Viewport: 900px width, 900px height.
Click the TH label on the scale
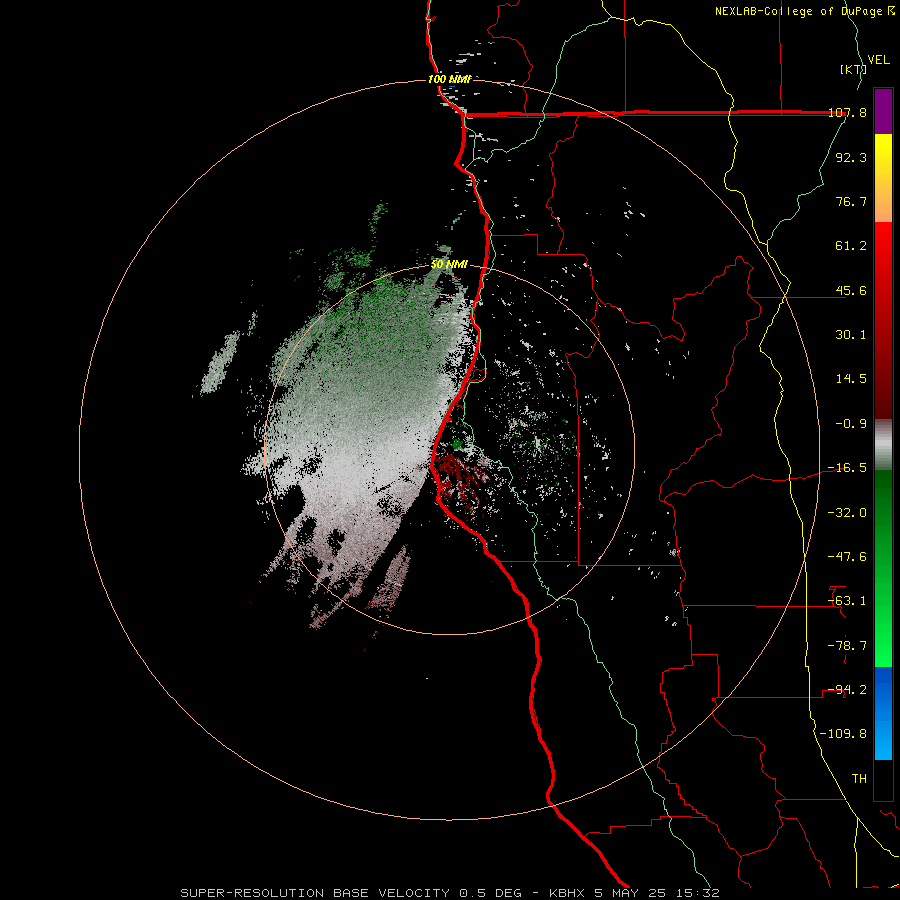859,779
